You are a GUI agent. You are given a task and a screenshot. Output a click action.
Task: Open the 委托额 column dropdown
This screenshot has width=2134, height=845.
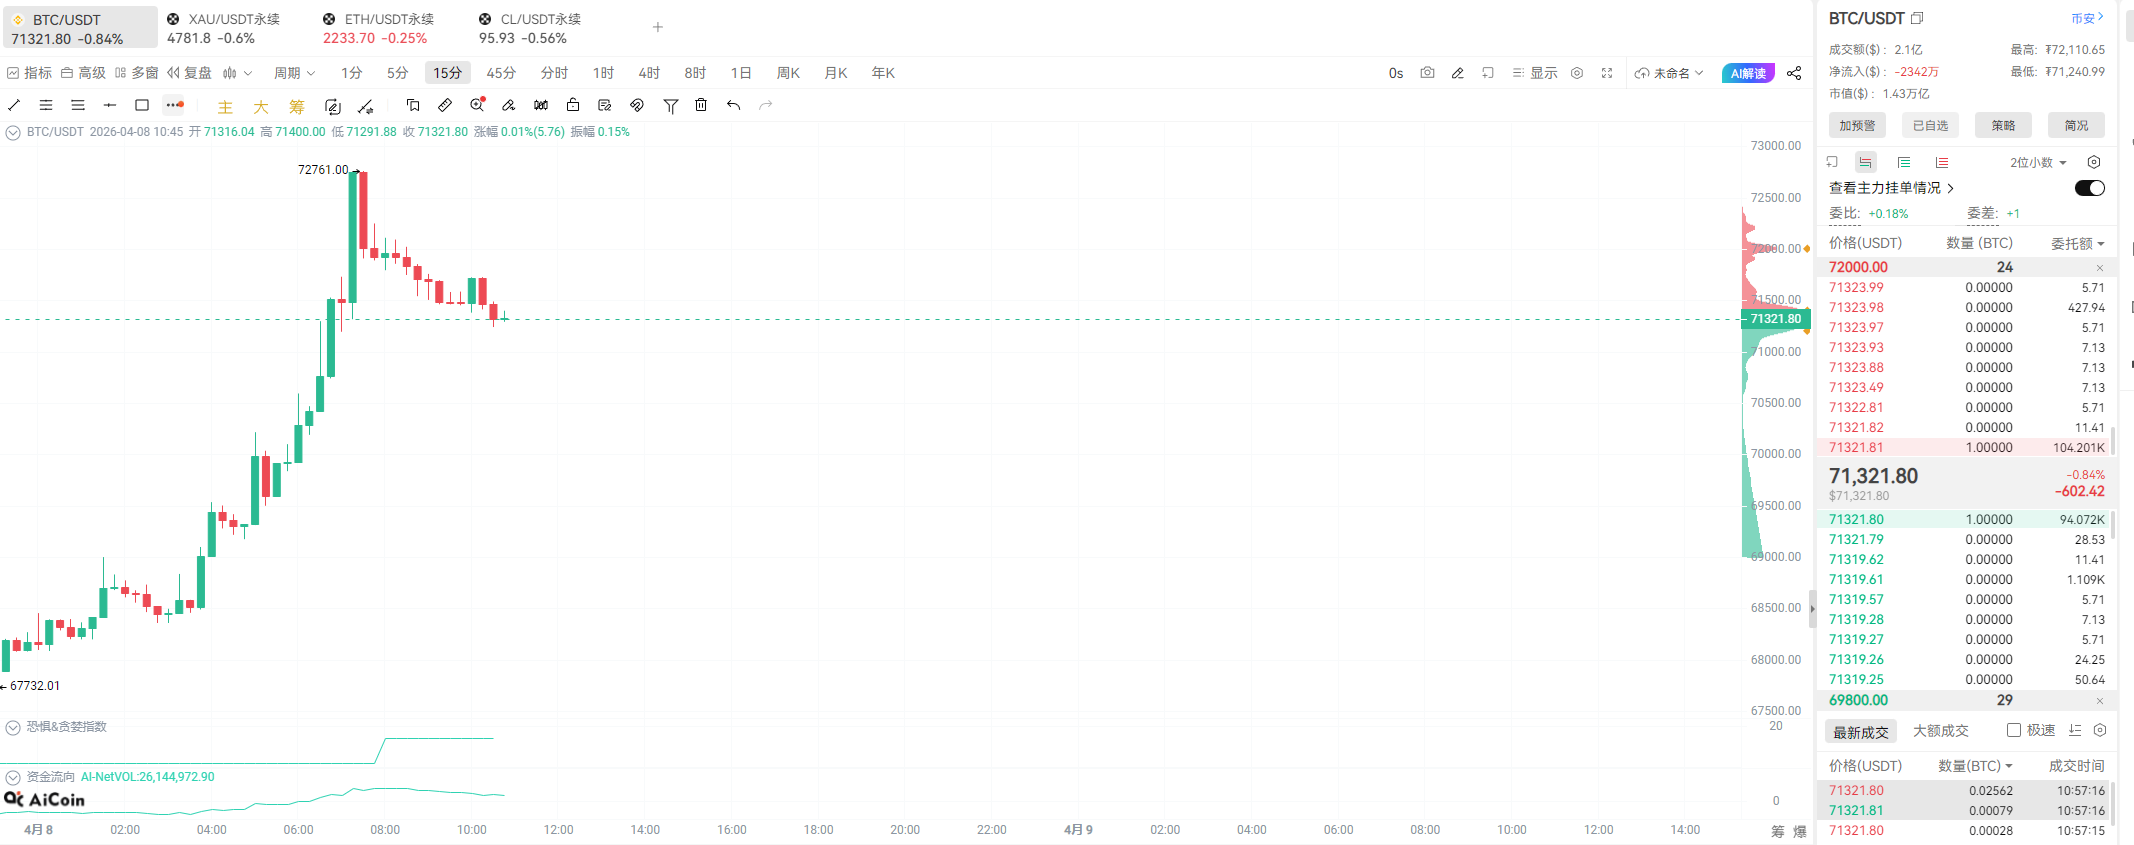click(x=2077, y=243)
